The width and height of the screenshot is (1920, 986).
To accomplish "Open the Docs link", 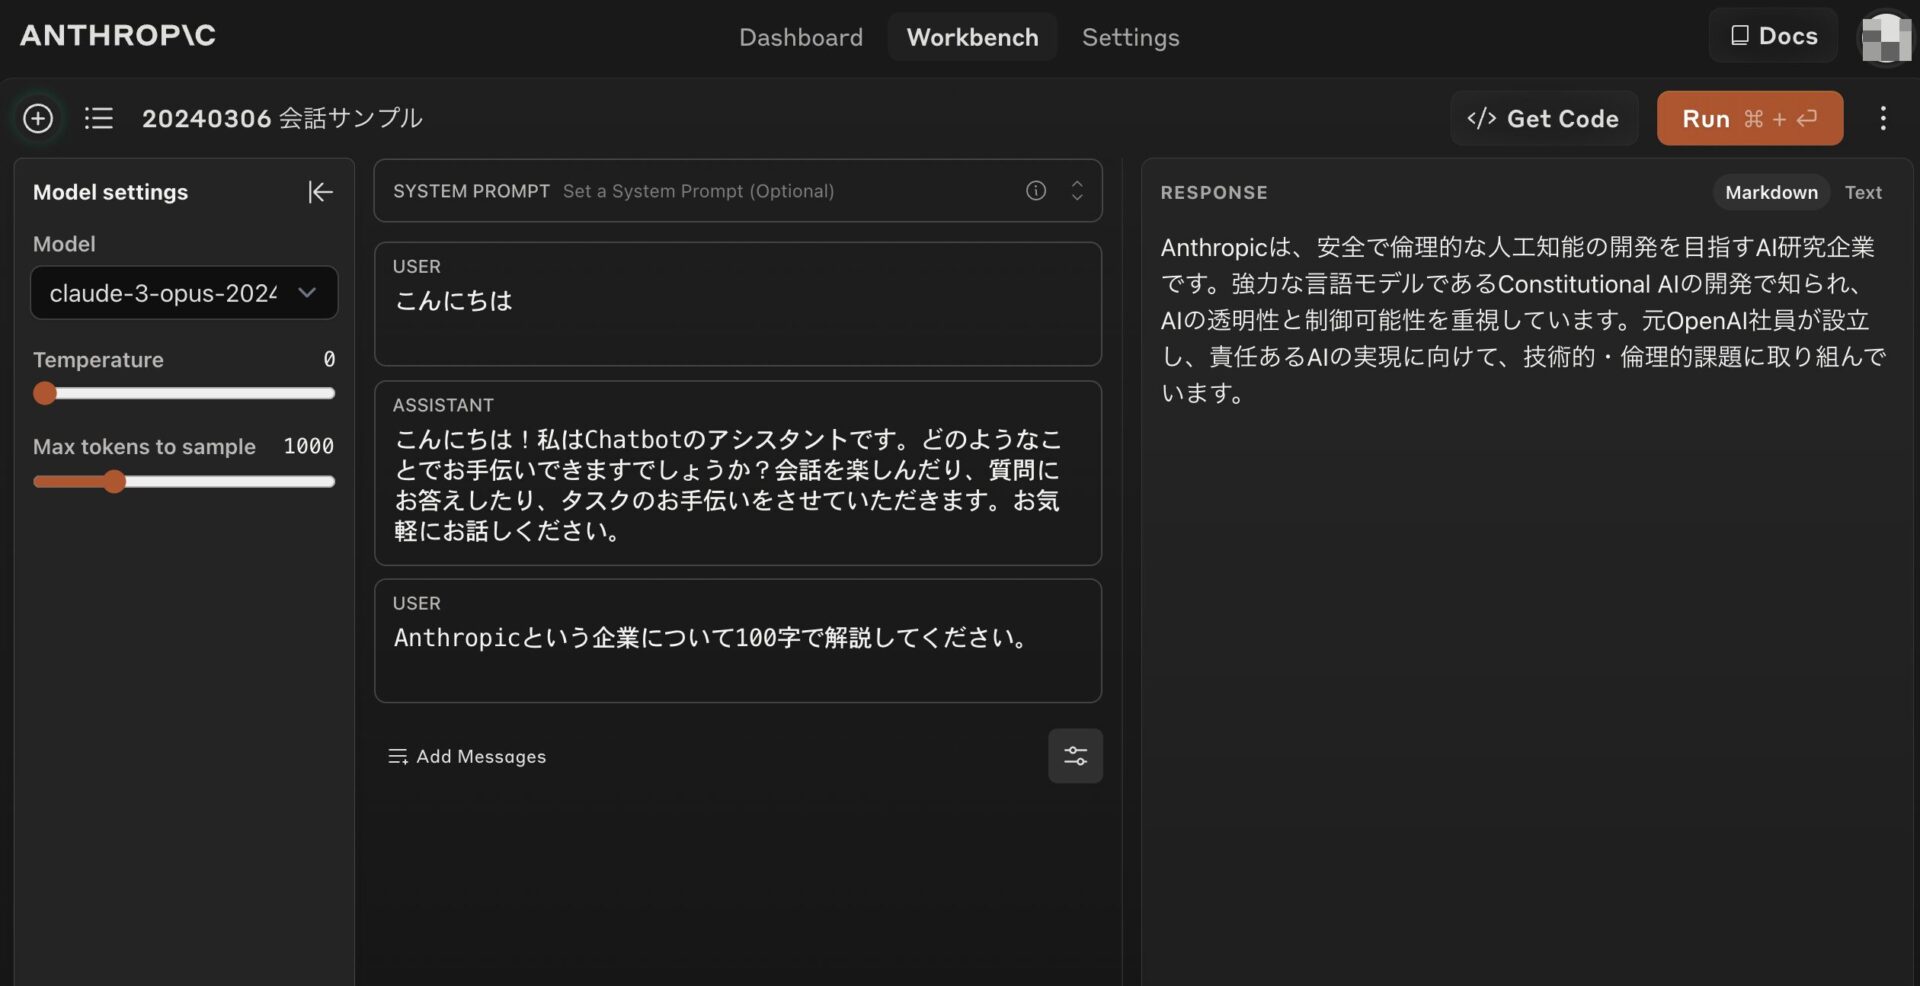I will (x=1773, y=36).
